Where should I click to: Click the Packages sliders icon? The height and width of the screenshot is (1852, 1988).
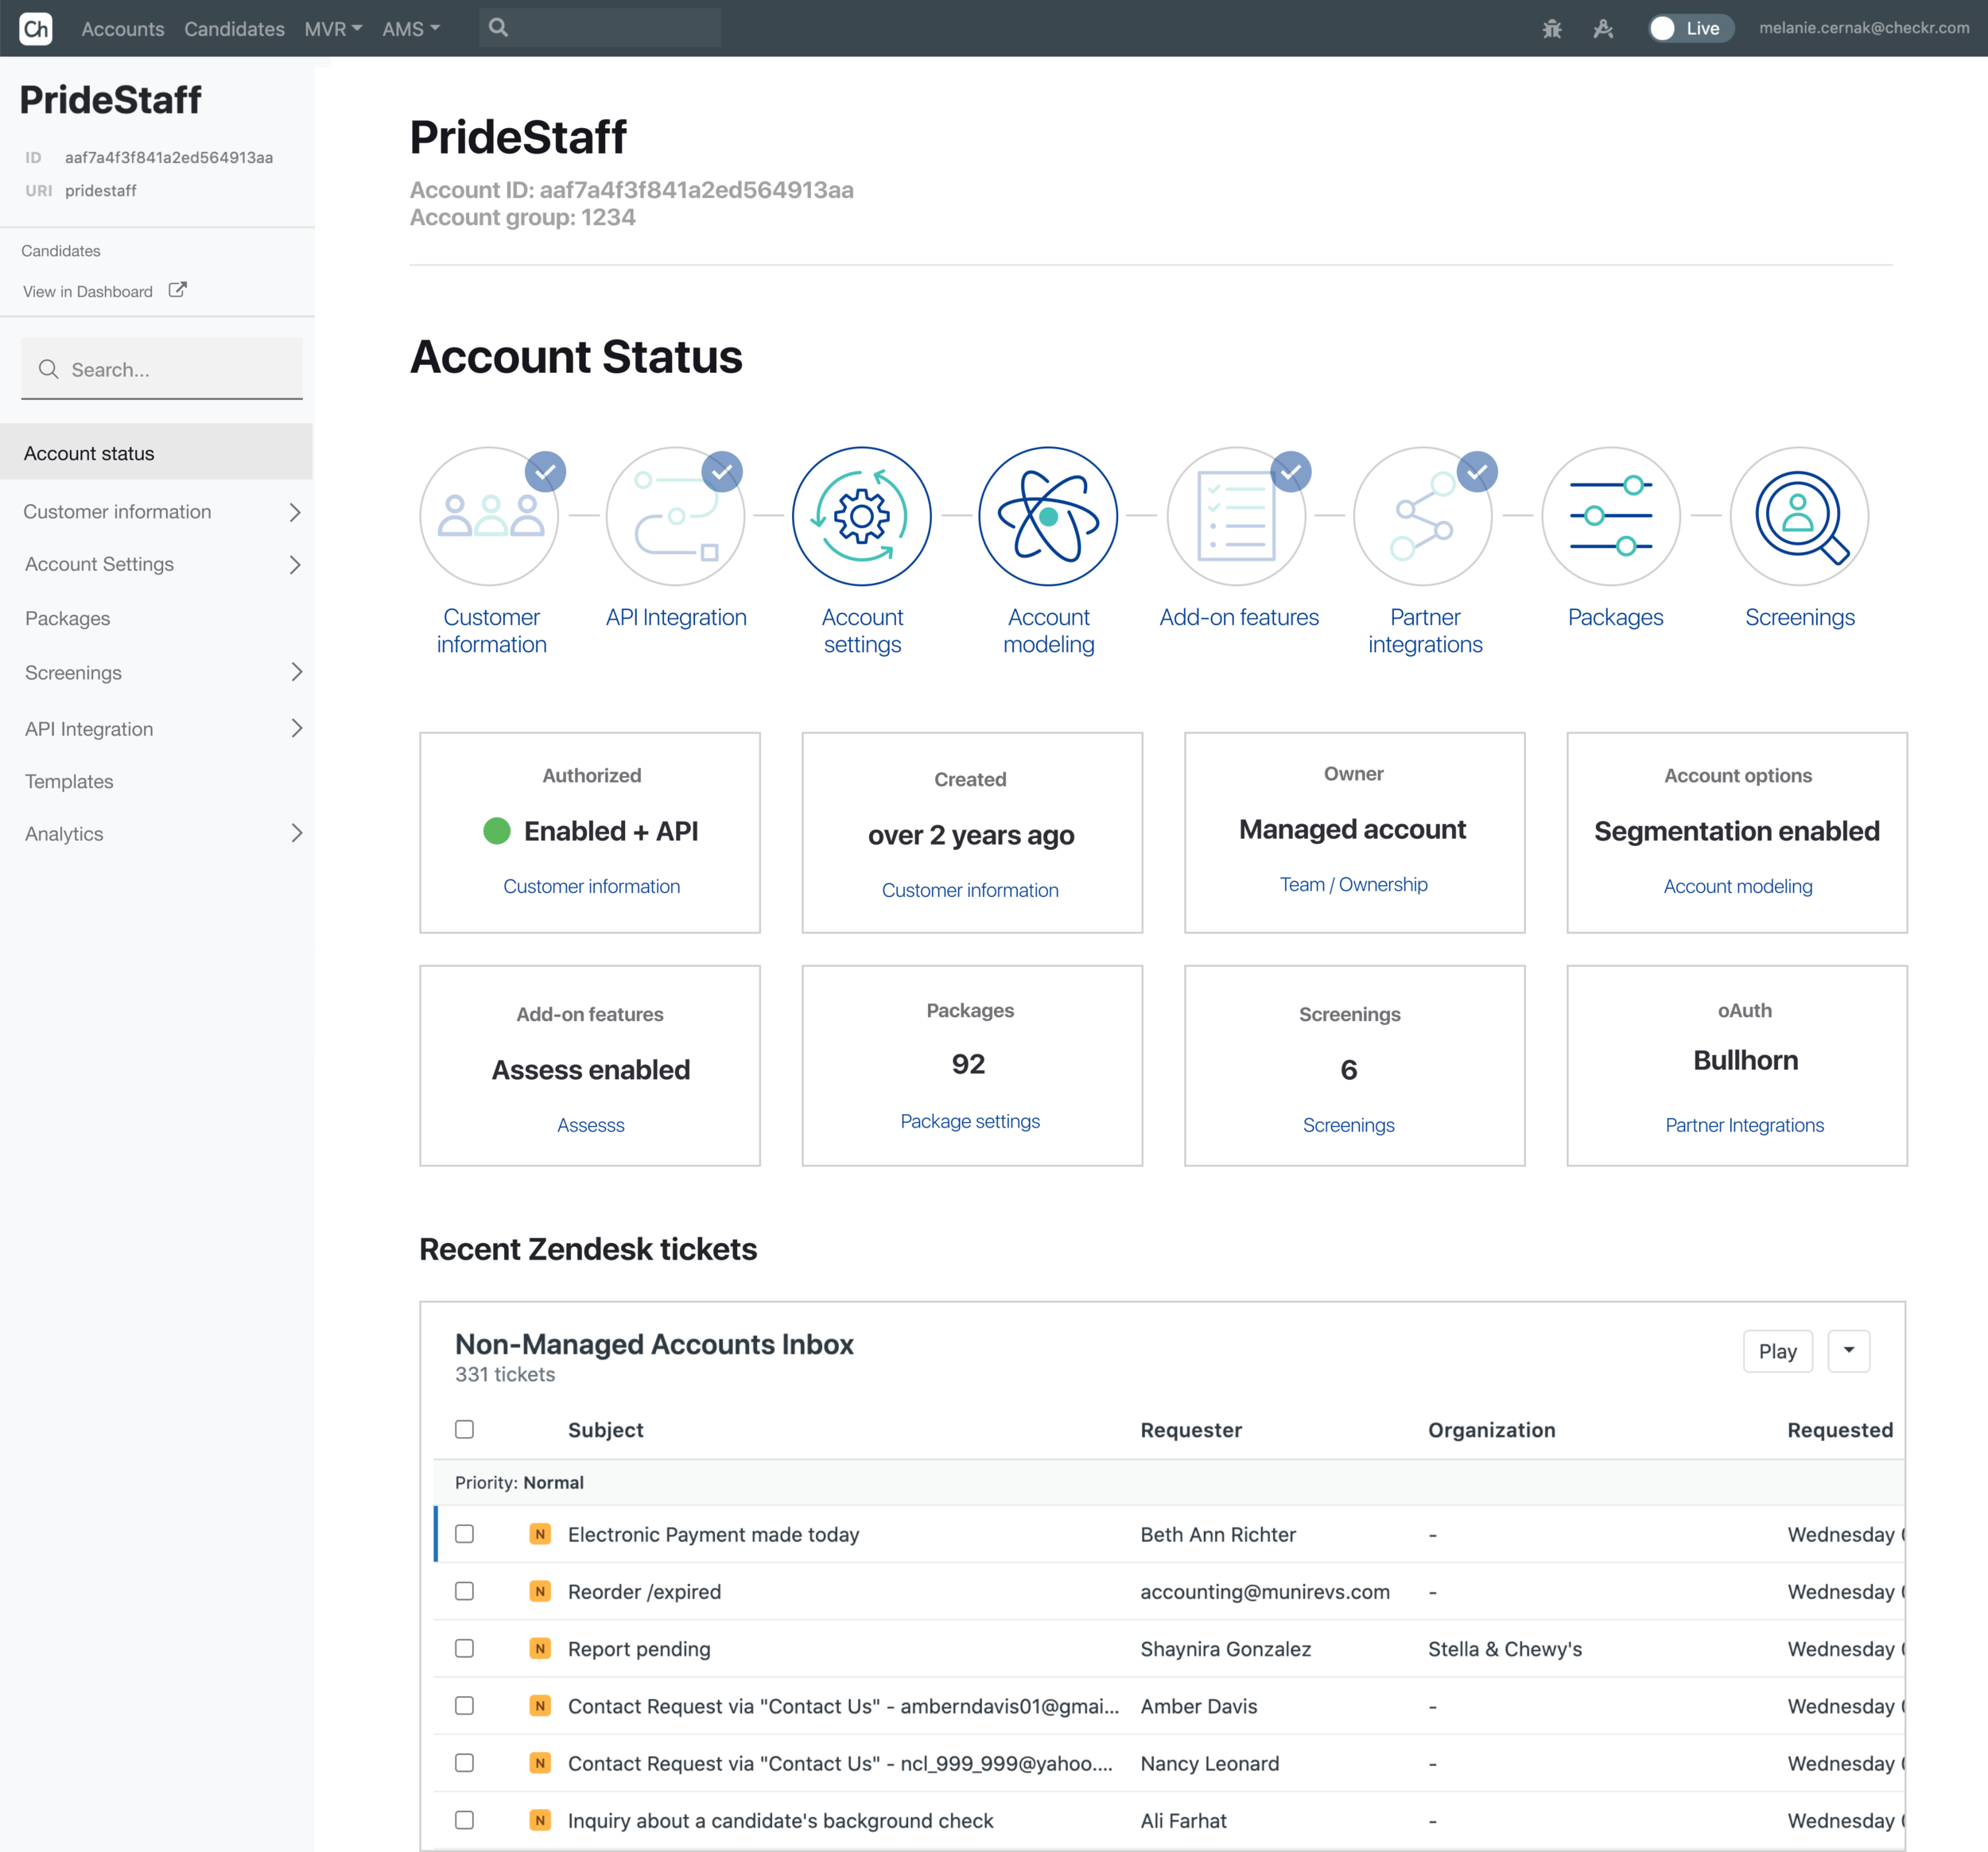click(1611, 516)
